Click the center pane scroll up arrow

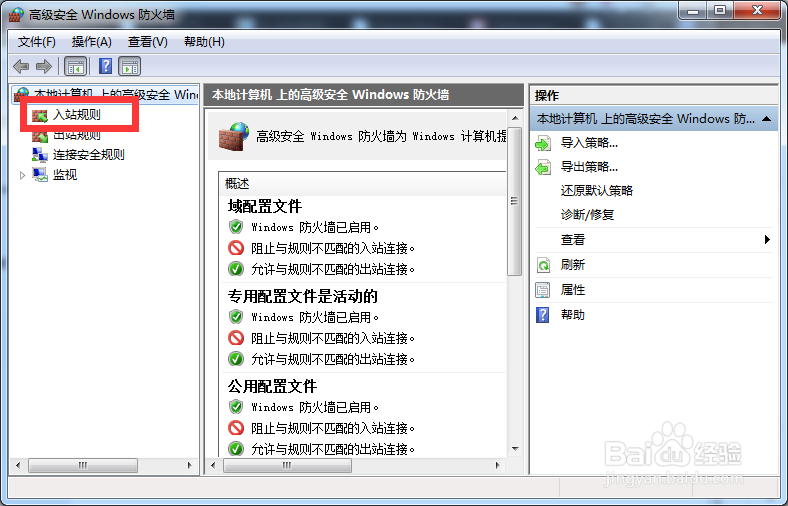point(515,119)
